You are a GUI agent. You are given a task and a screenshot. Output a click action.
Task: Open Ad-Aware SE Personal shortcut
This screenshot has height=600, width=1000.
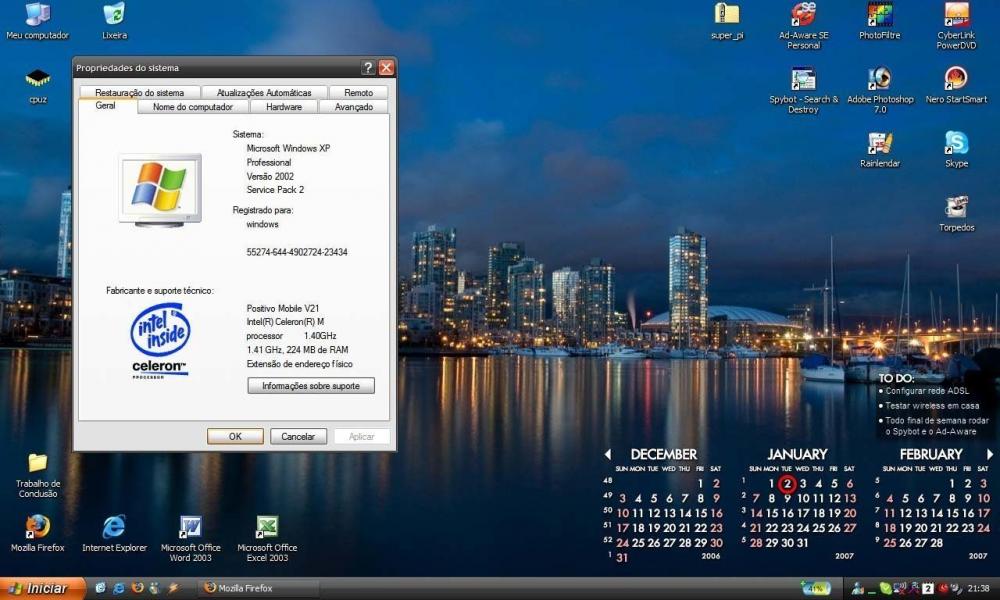[x=803, y=15]
